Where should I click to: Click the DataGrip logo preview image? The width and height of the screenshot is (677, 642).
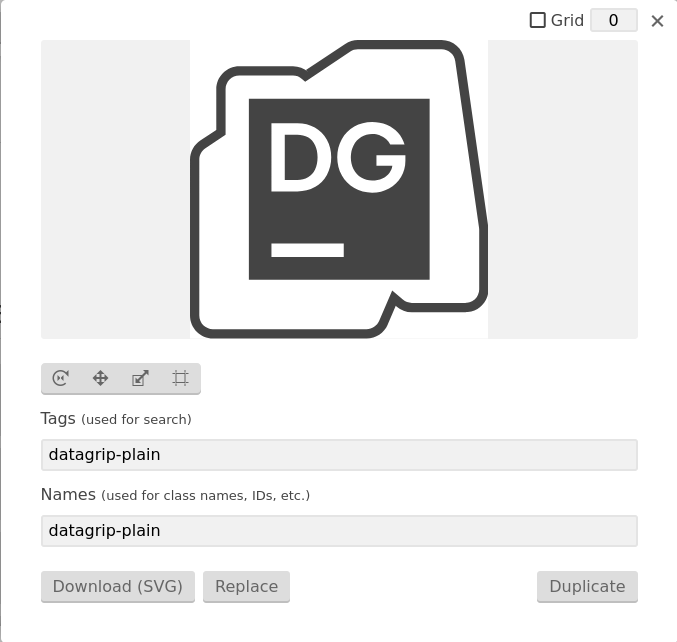coord(339,189)
